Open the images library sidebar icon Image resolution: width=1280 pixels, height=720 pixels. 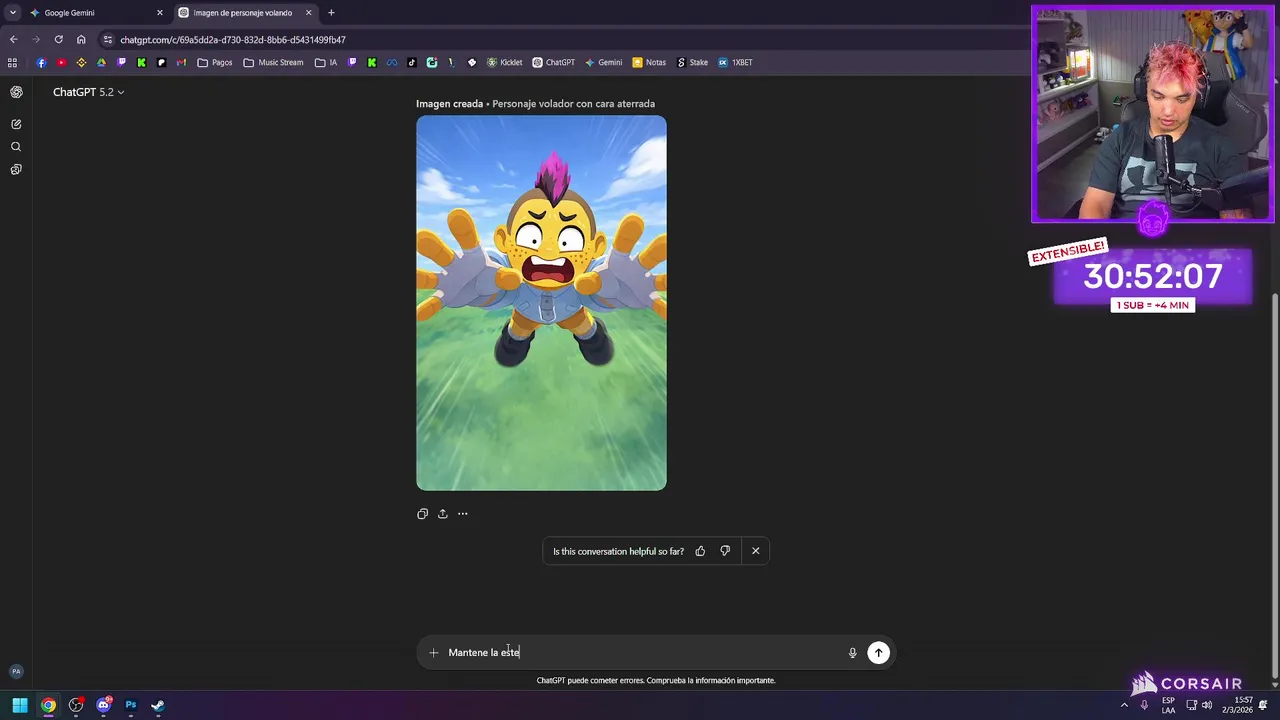click(x=16, y=170)
